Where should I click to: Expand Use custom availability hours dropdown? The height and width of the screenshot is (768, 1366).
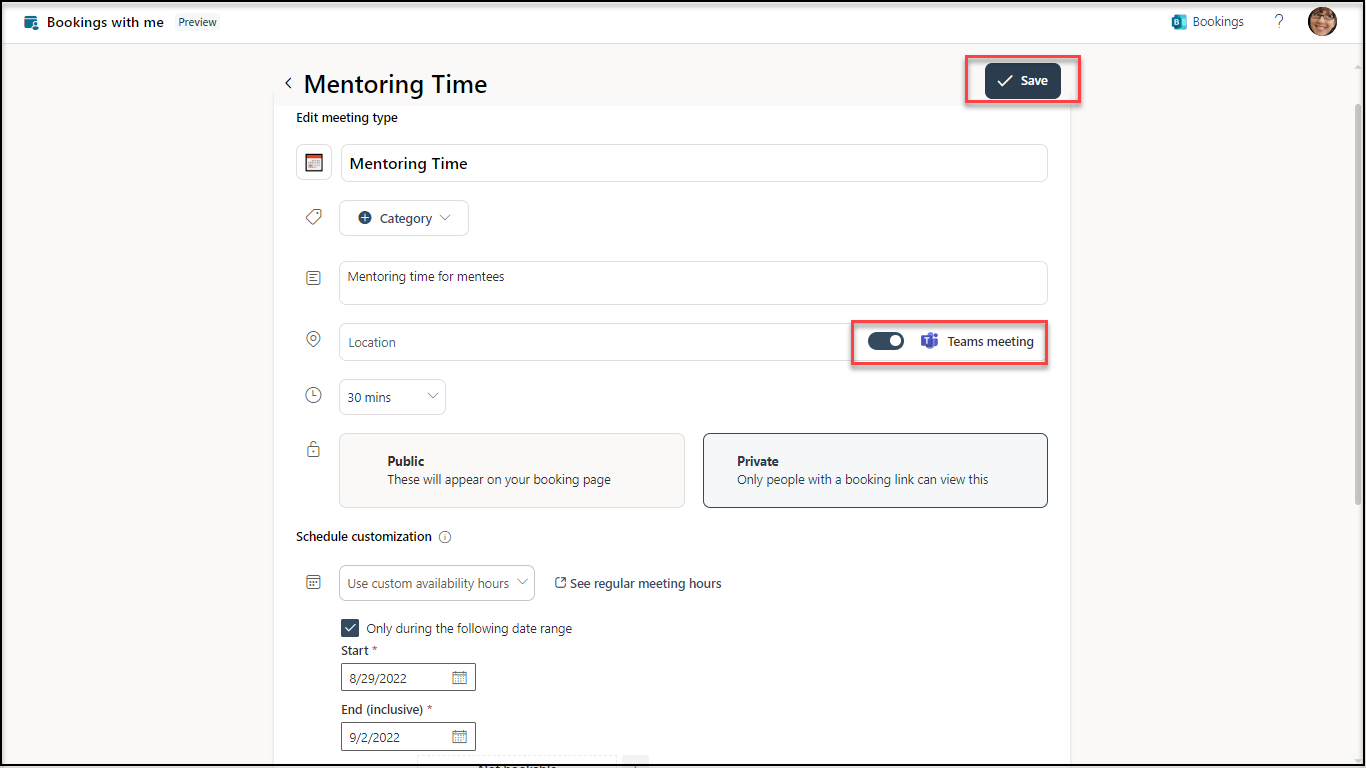[437, 583]
